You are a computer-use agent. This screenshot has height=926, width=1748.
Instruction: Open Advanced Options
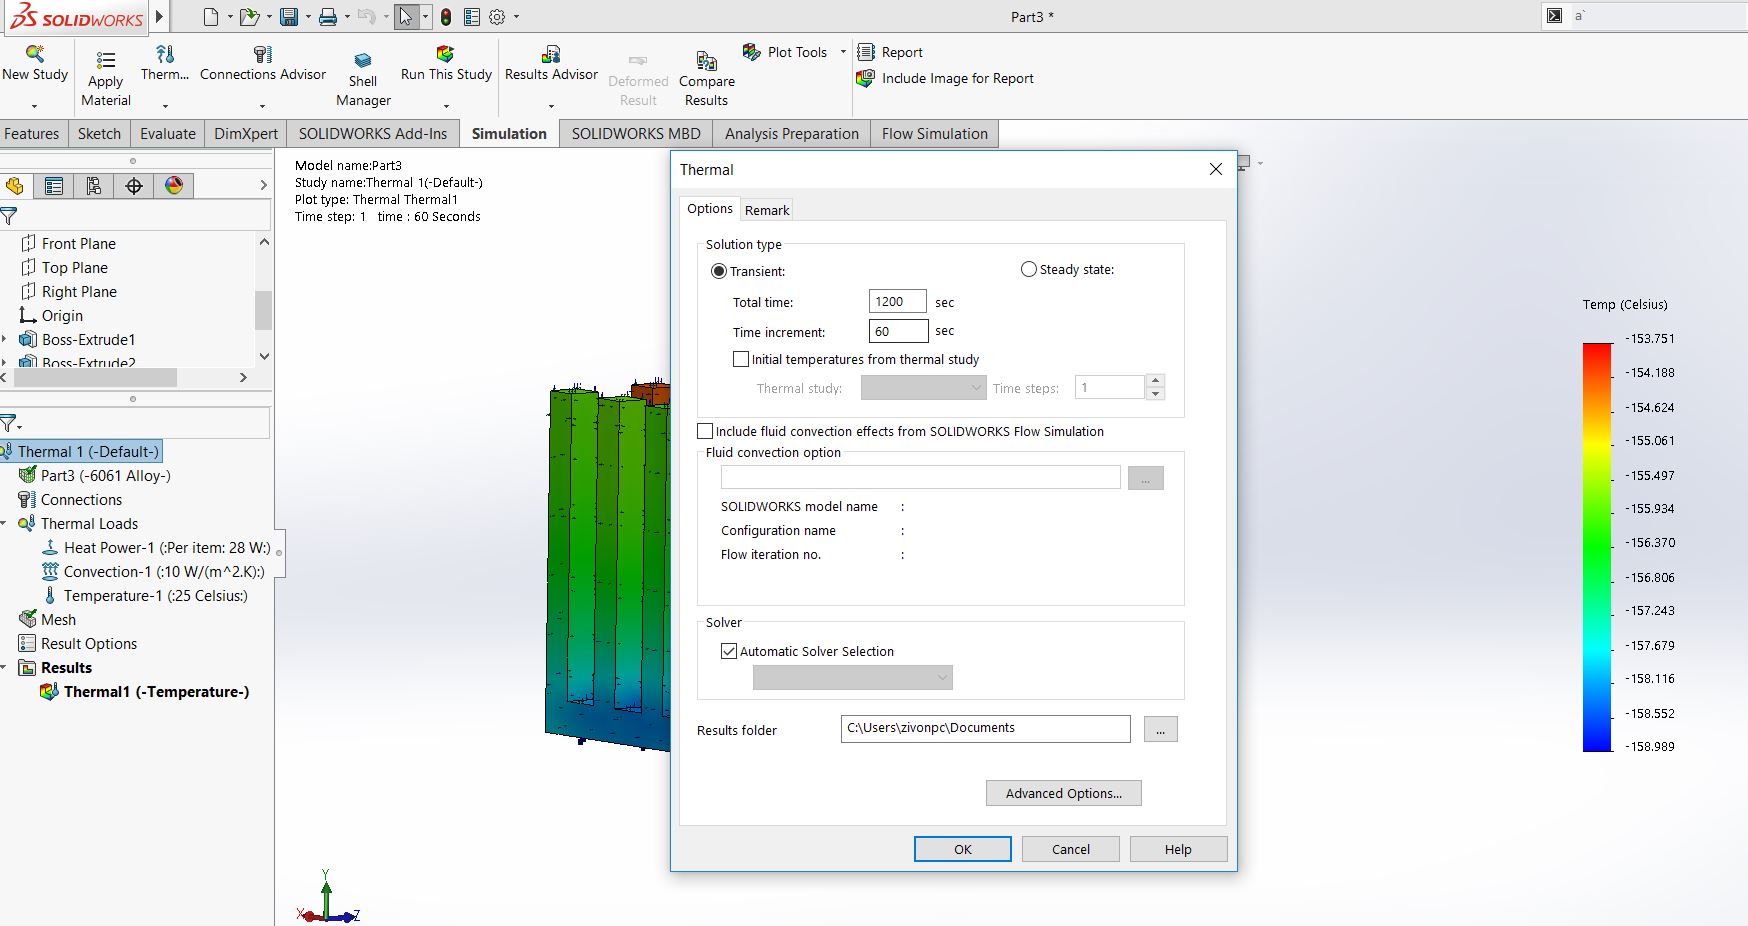[x=1064, y=793]
